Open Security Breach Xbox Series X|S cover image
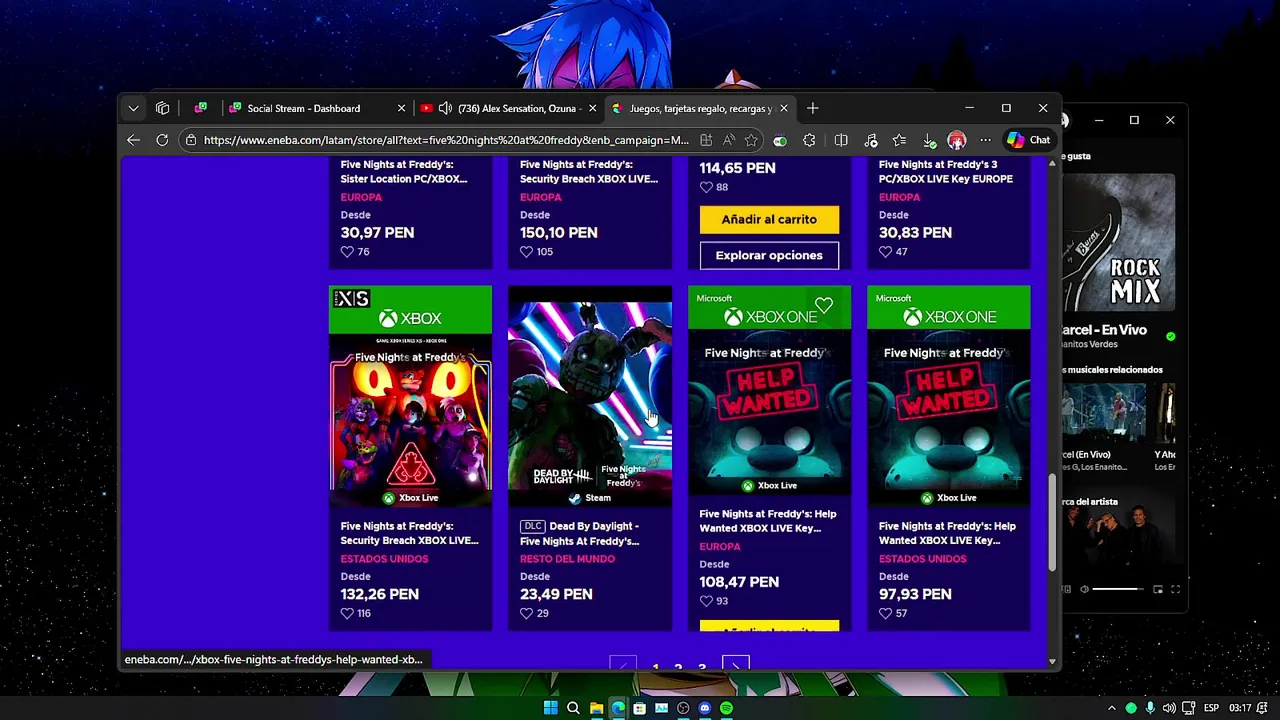 coord(410,396)
